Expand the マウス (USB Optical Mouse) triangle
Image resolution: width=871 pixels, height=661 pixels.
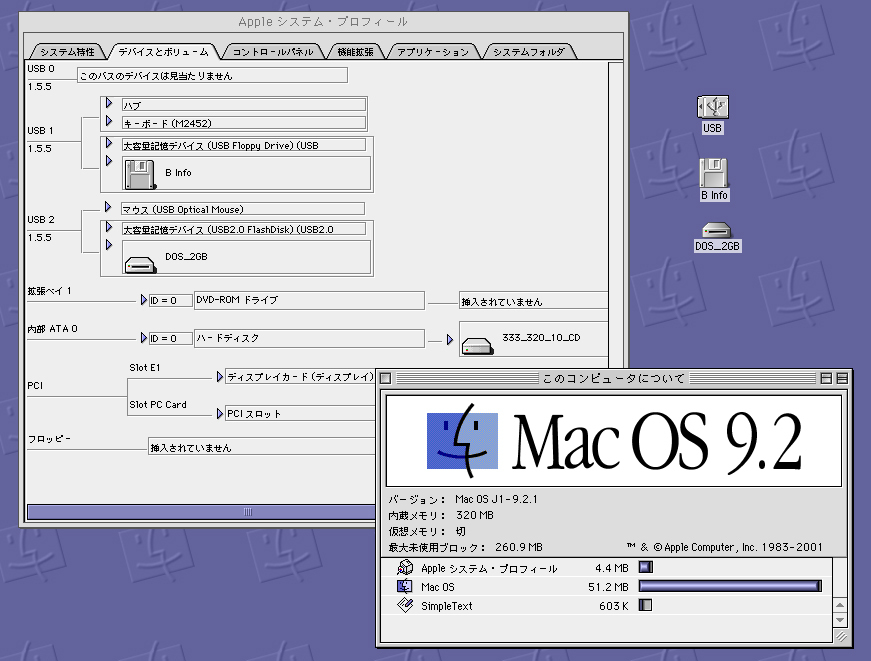click(108, 207)
